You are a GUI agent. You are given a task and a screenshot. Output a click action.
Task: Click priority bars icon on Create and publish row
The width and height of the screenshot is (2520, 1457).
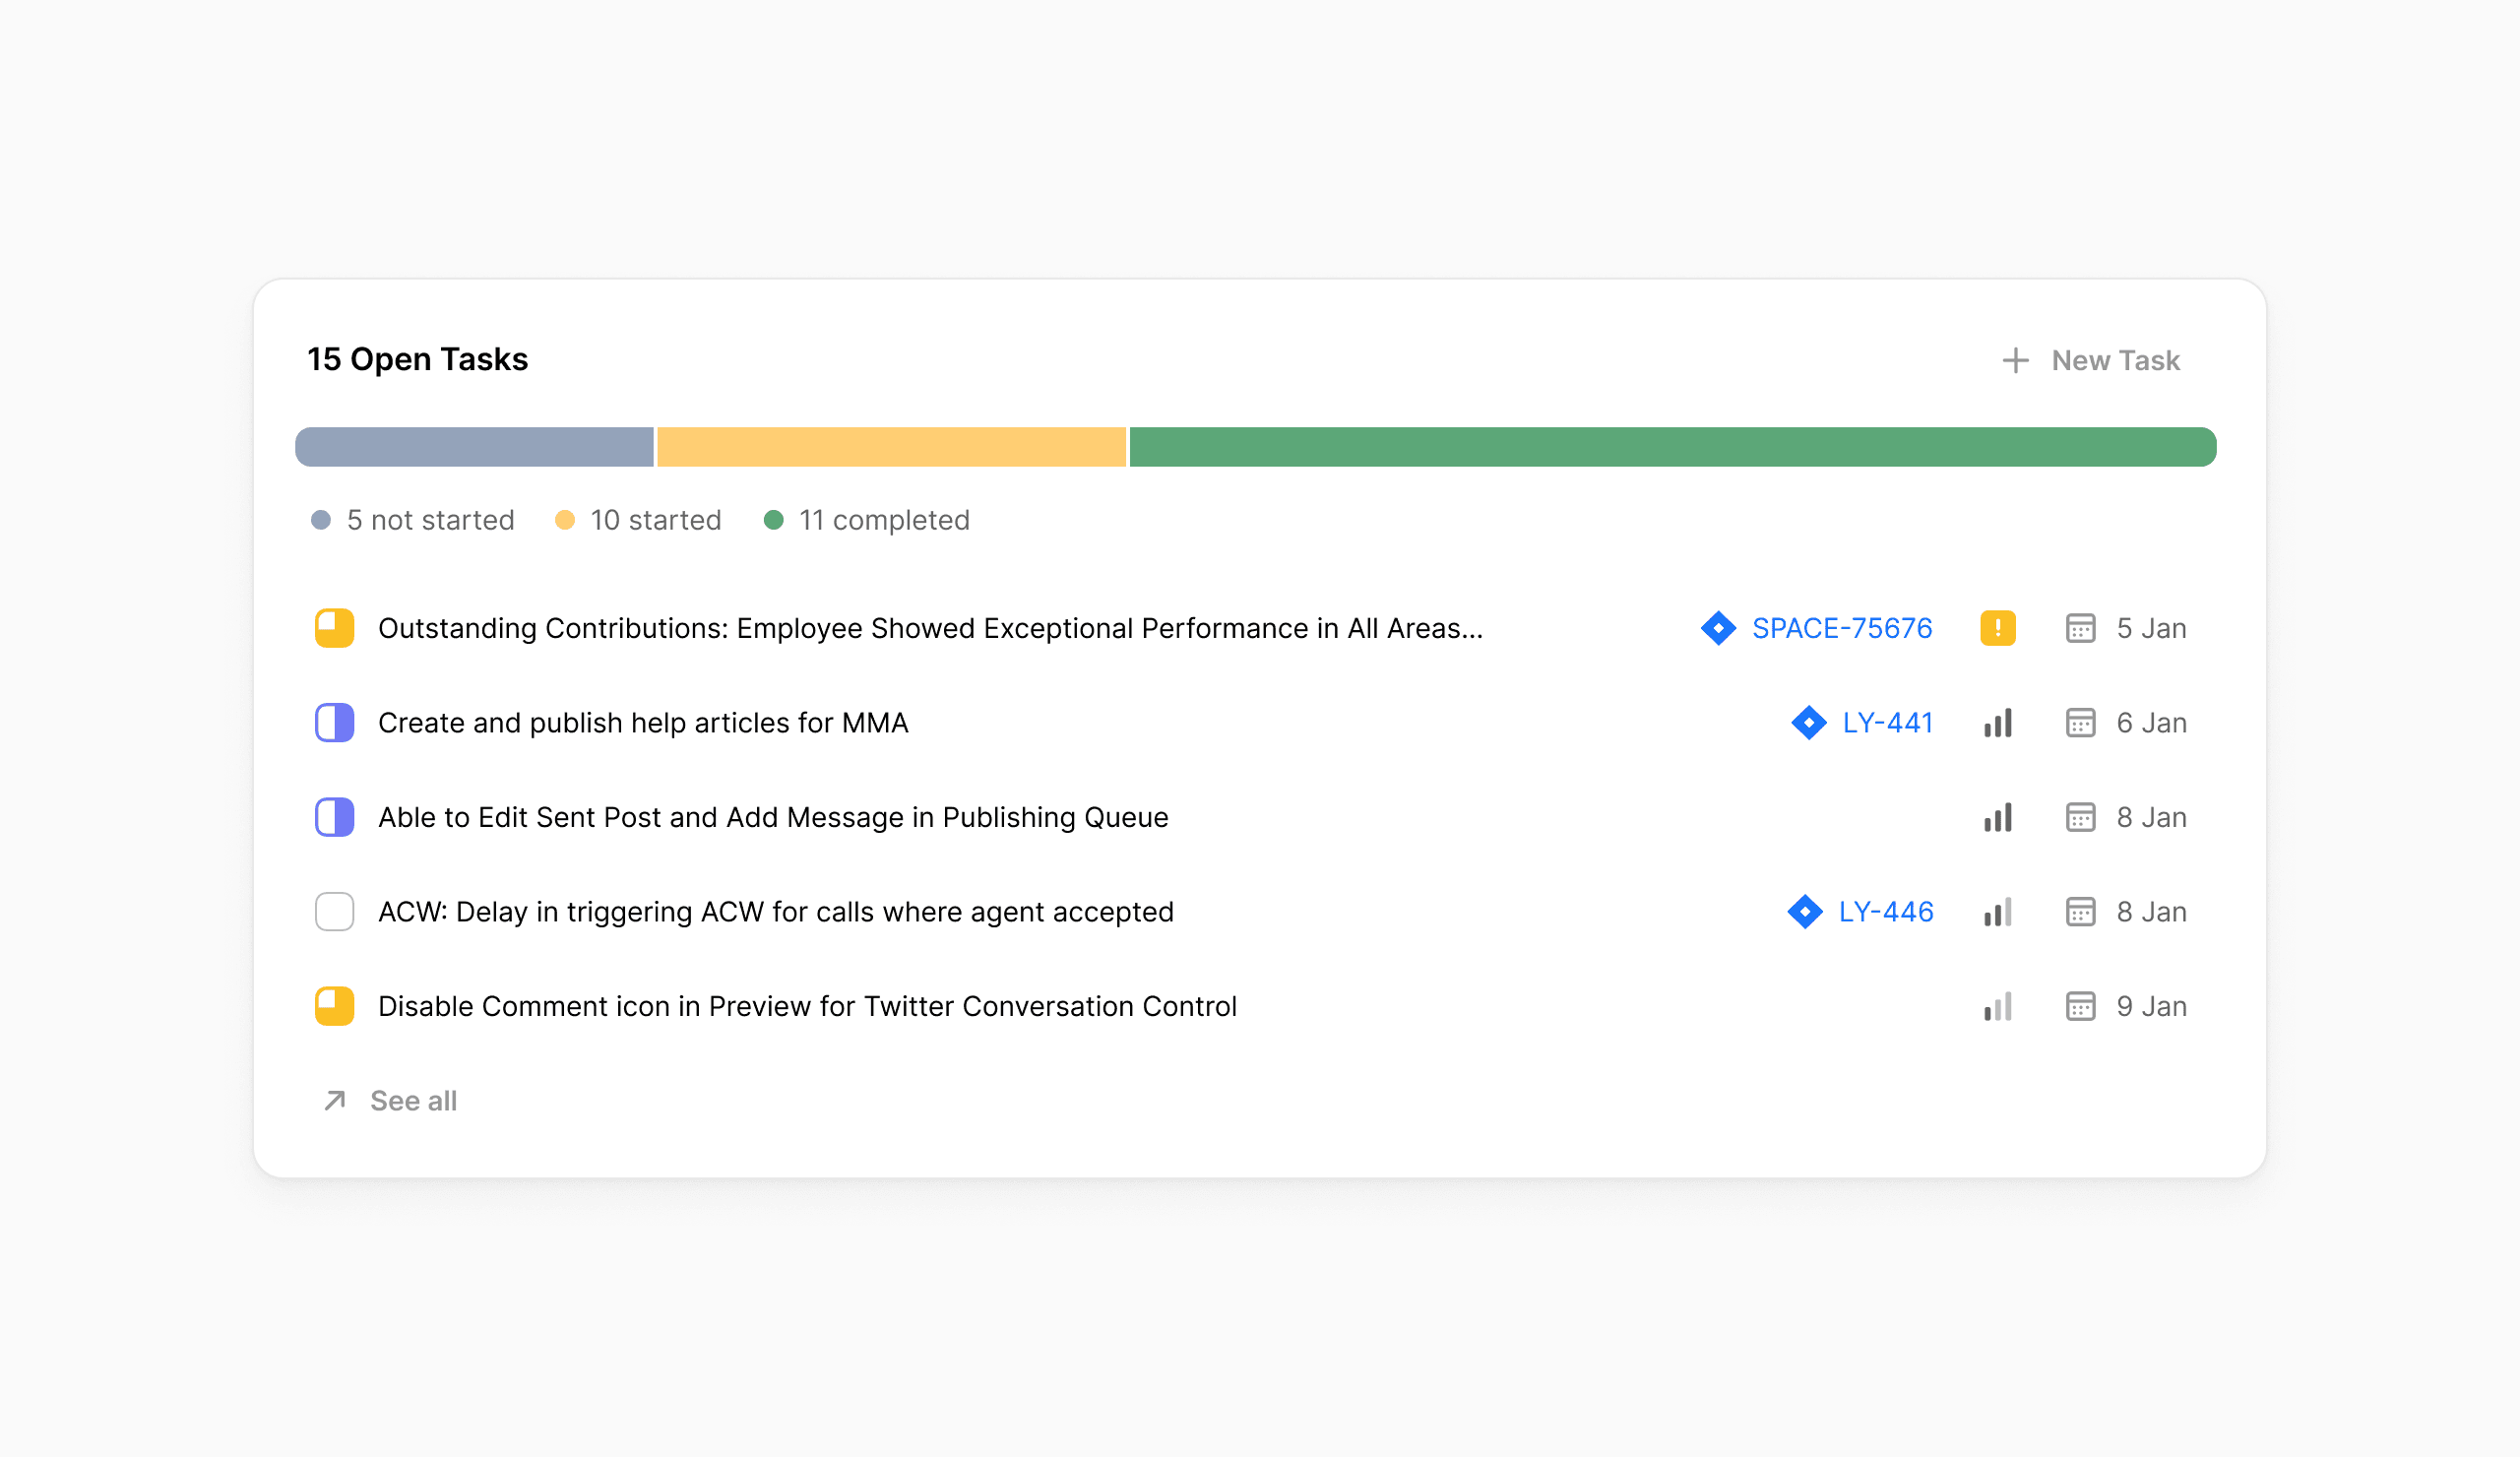[x=1998, y=723]
